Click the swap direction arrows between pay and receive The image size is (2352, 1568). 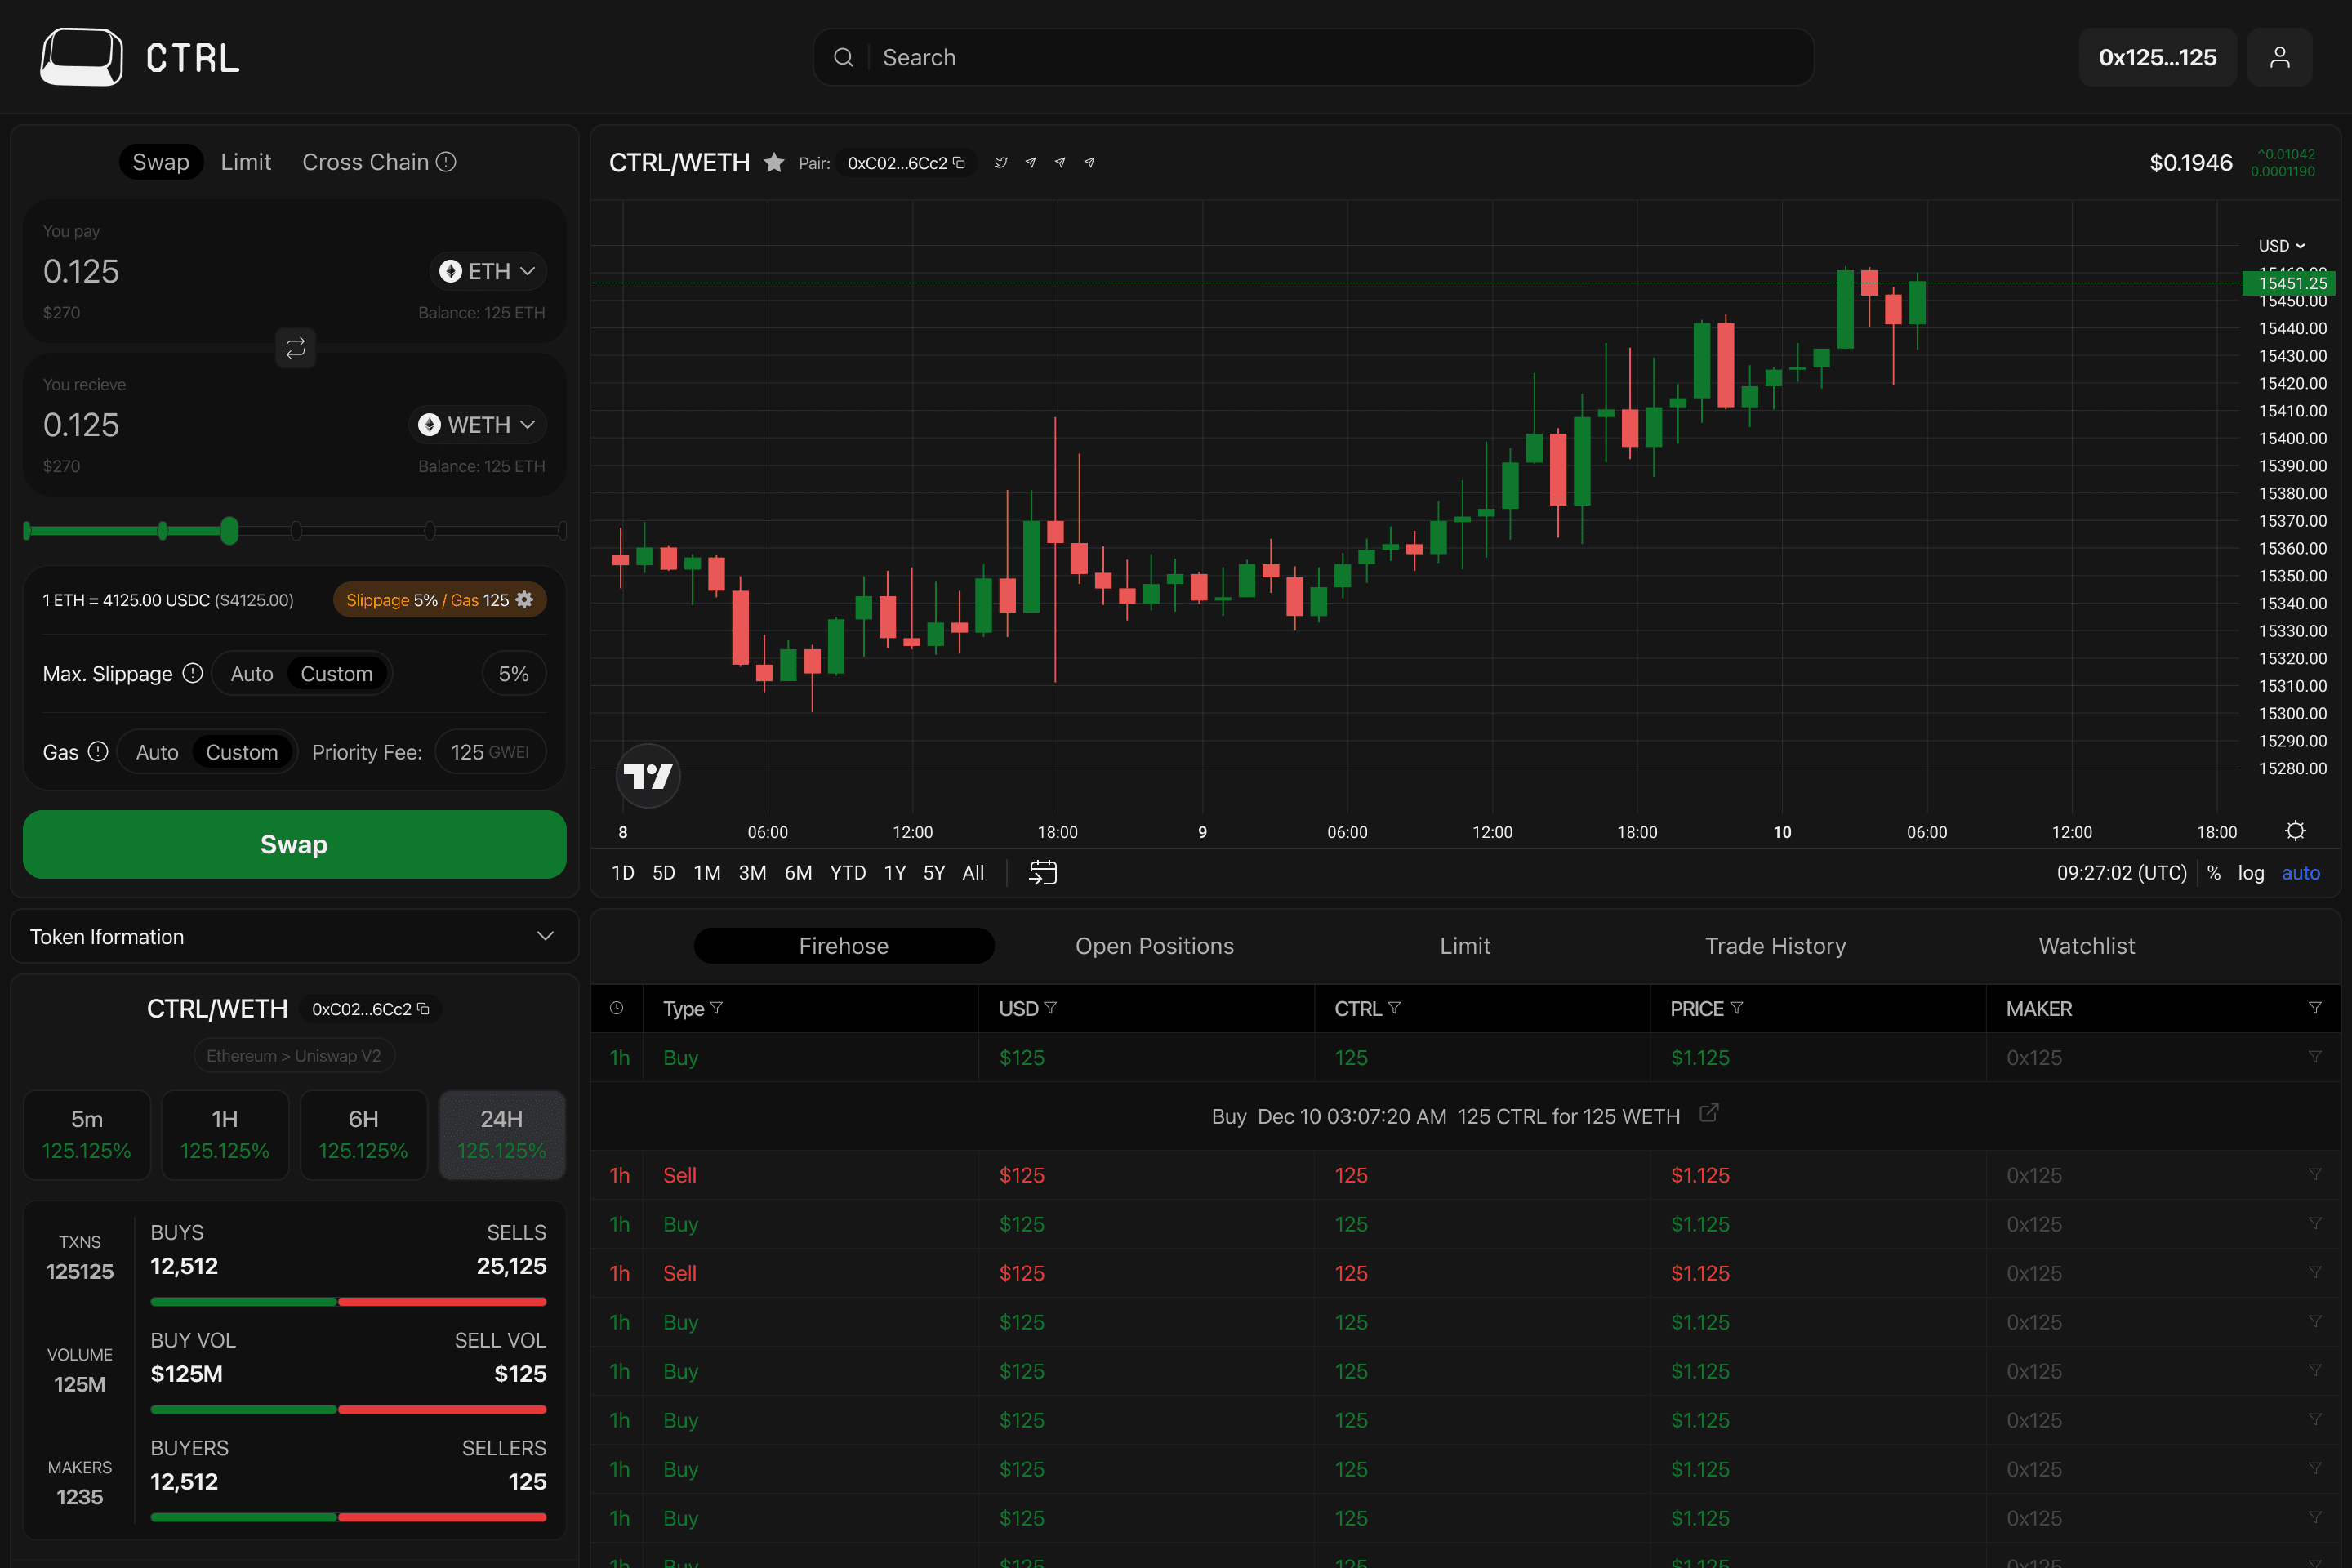coord(295,348)
